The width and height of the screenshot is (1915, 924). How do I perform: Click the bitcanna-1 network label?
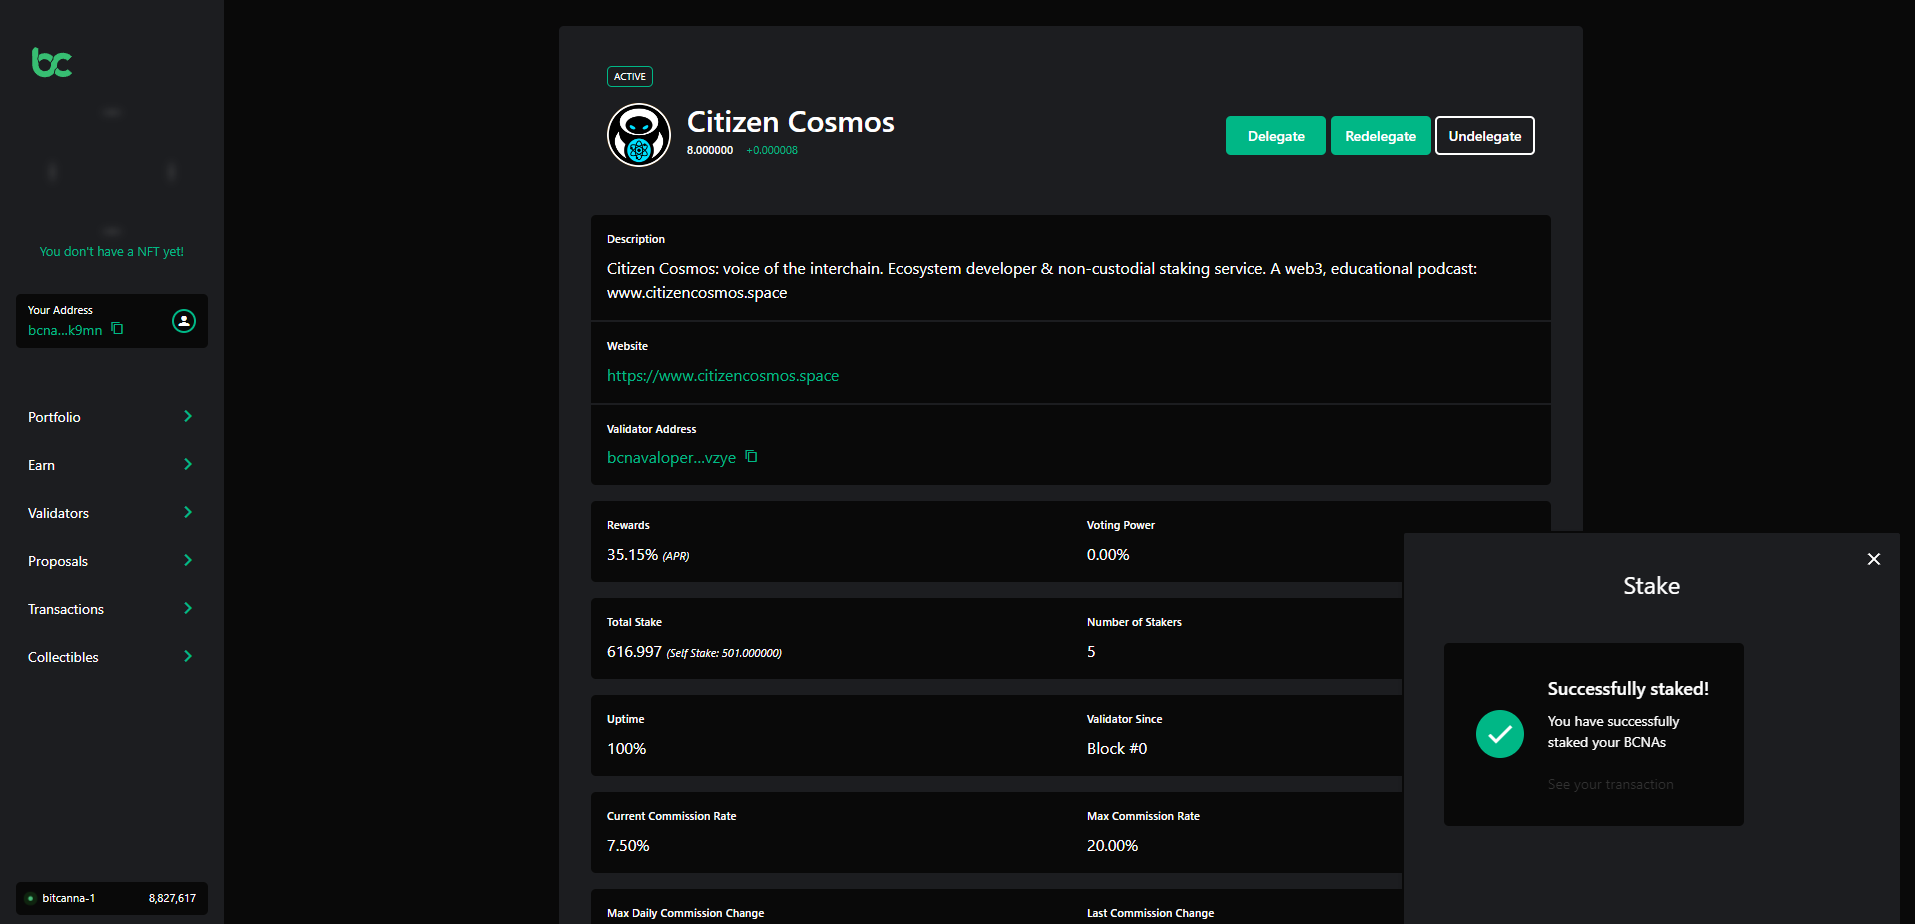69,898
